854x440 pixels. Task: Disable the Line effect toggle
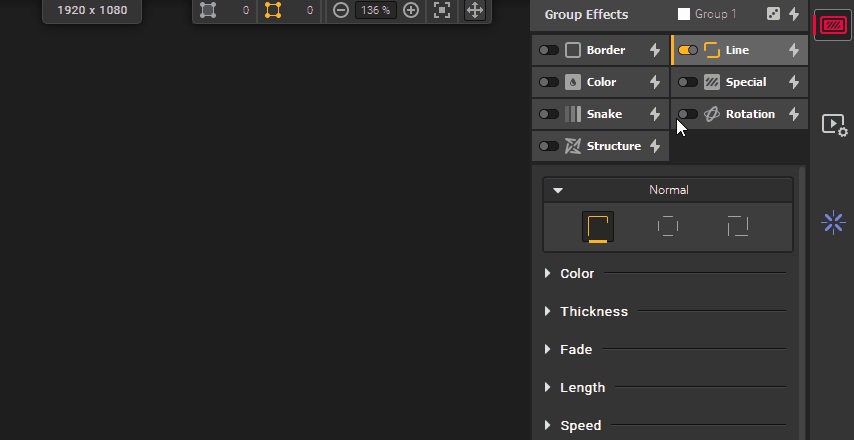[x=688, y=50]
